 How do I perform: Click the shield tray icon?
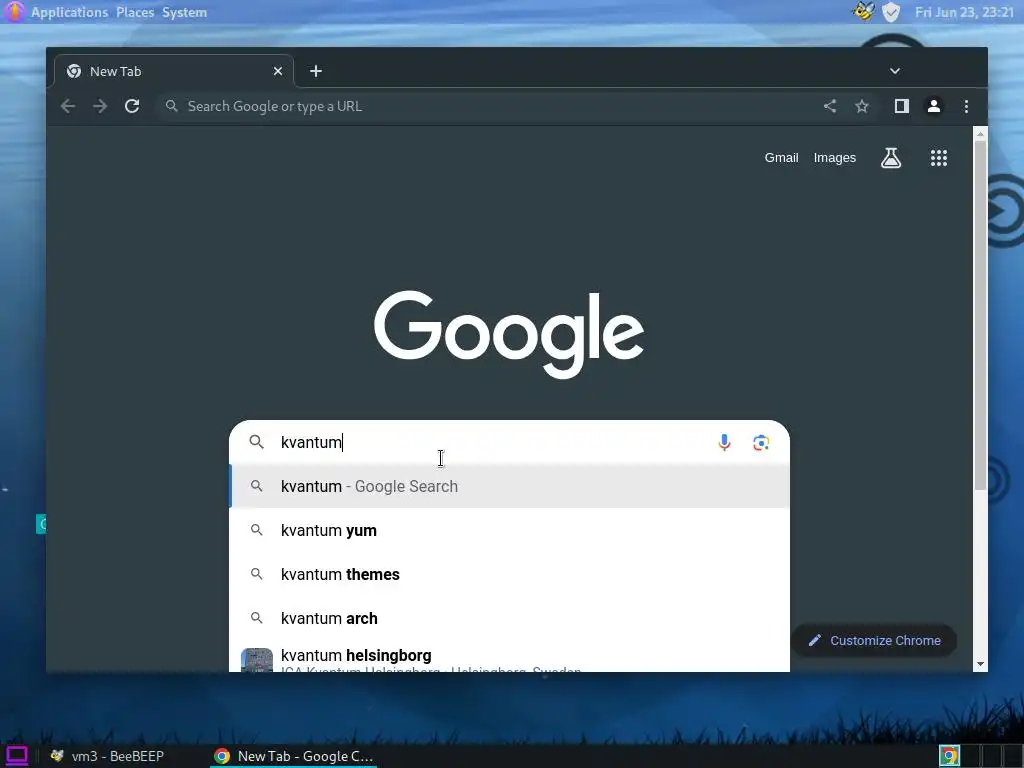point(891,12)
